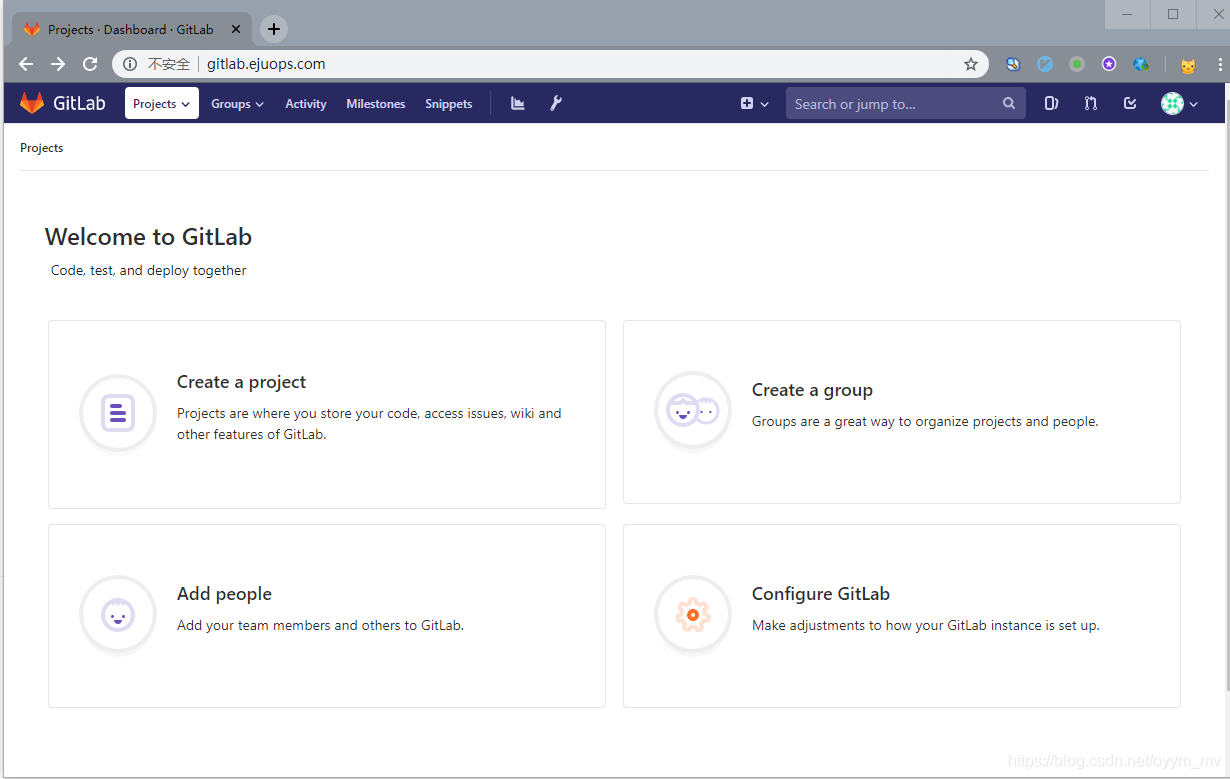Click 'Make adjustments to how' description

[x=925, y=626]
